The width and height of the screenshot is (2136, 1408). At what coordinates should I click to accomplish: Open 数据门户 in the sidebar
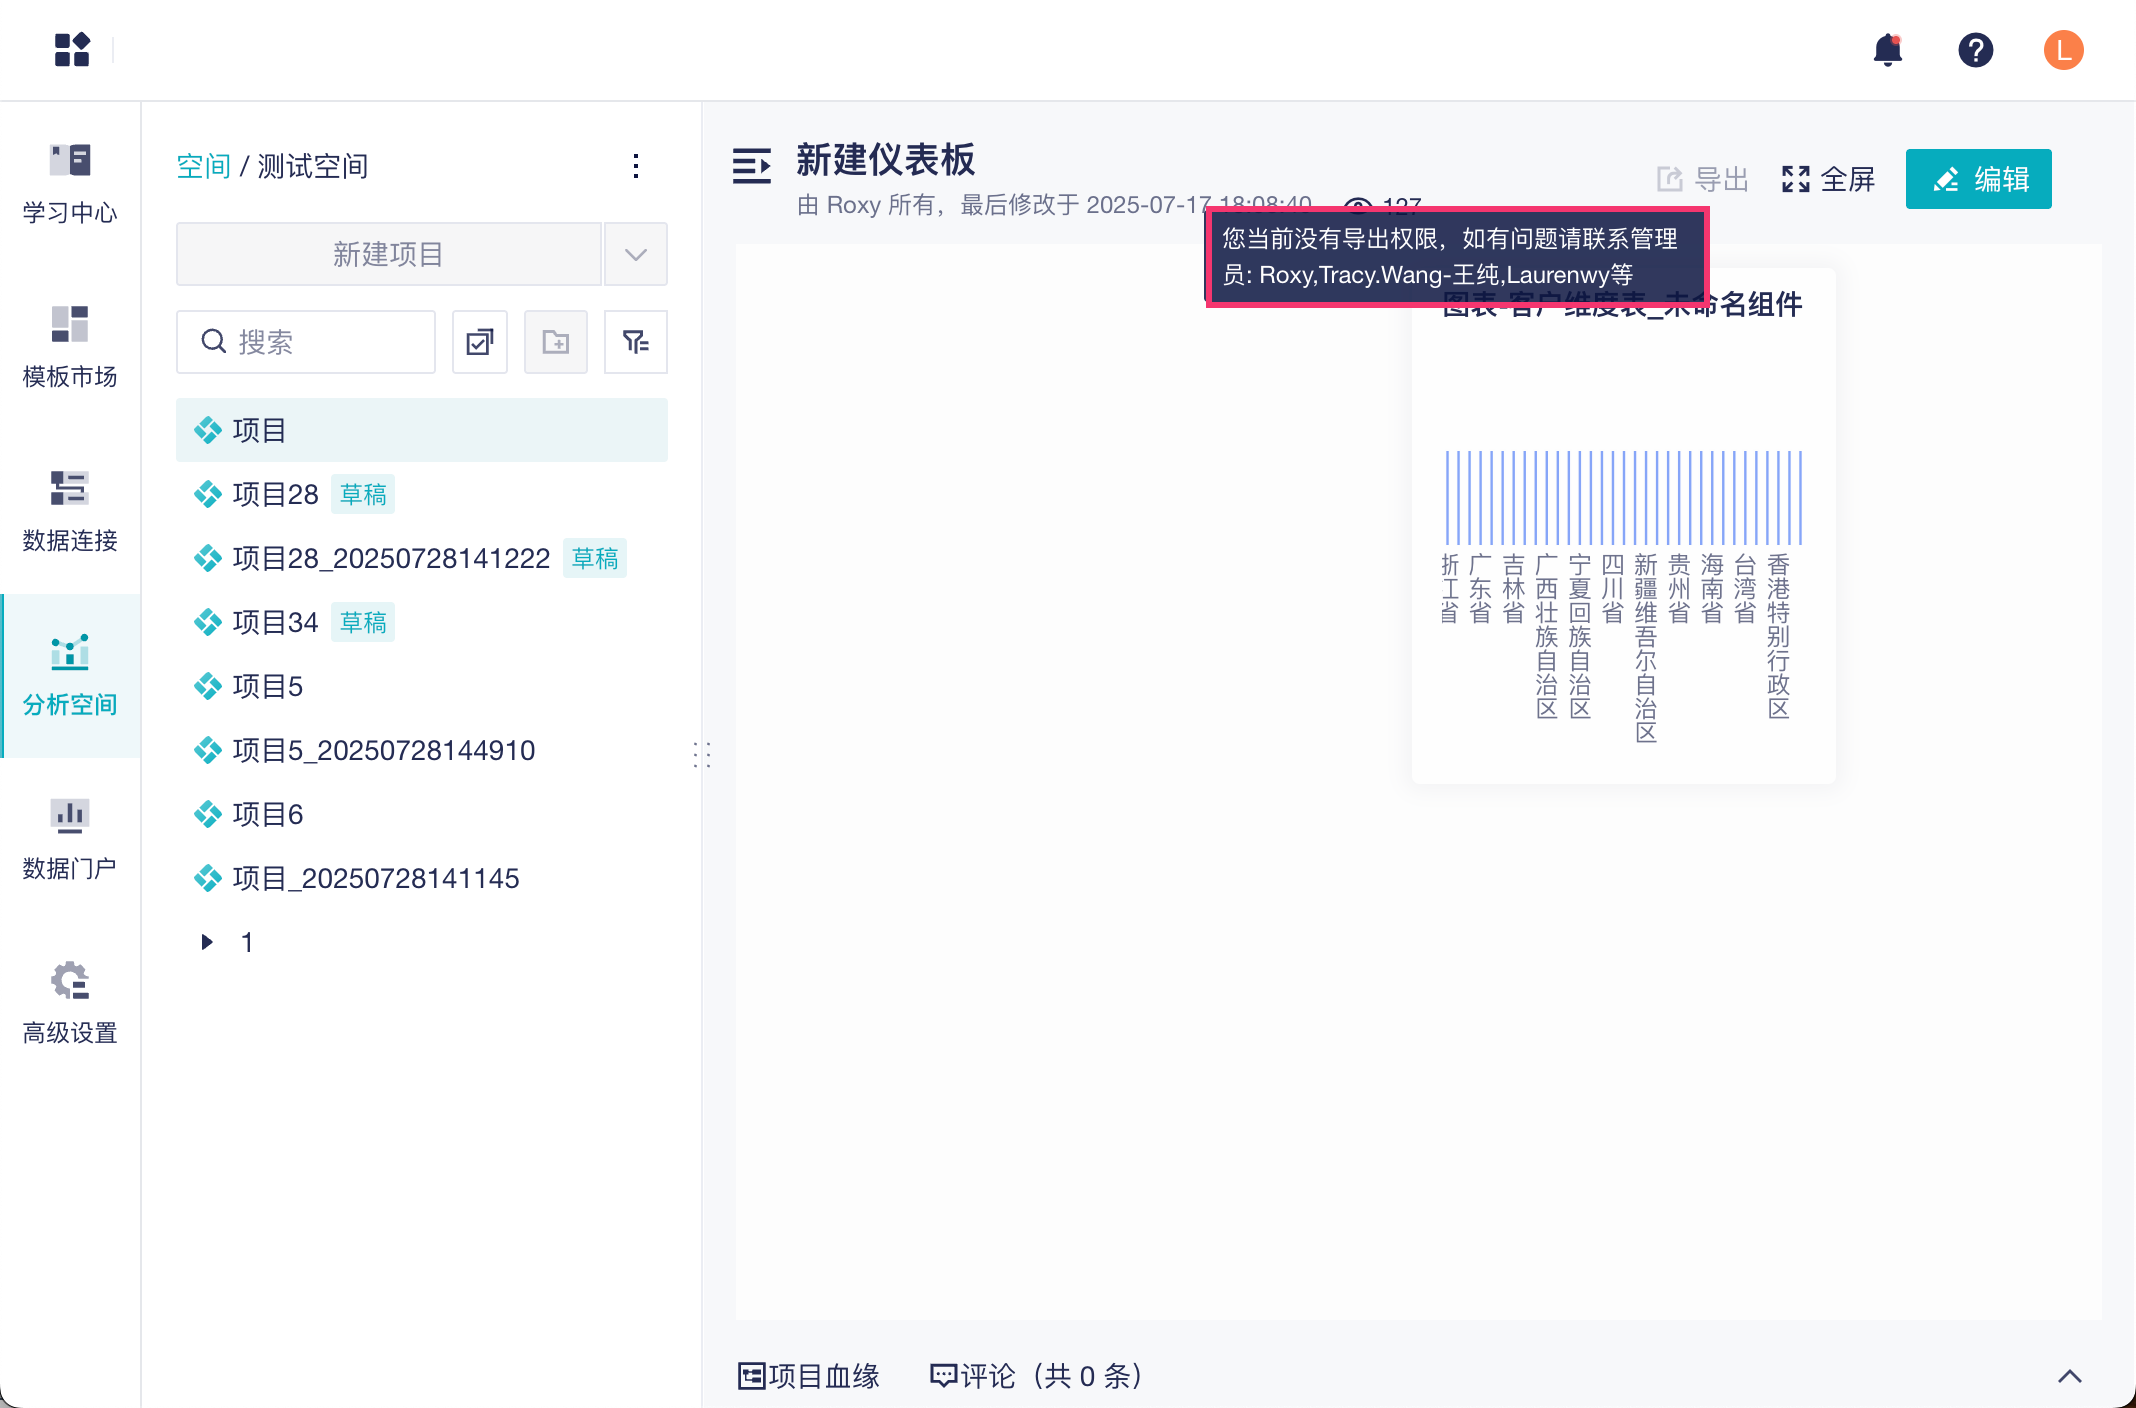click(70, 839)
